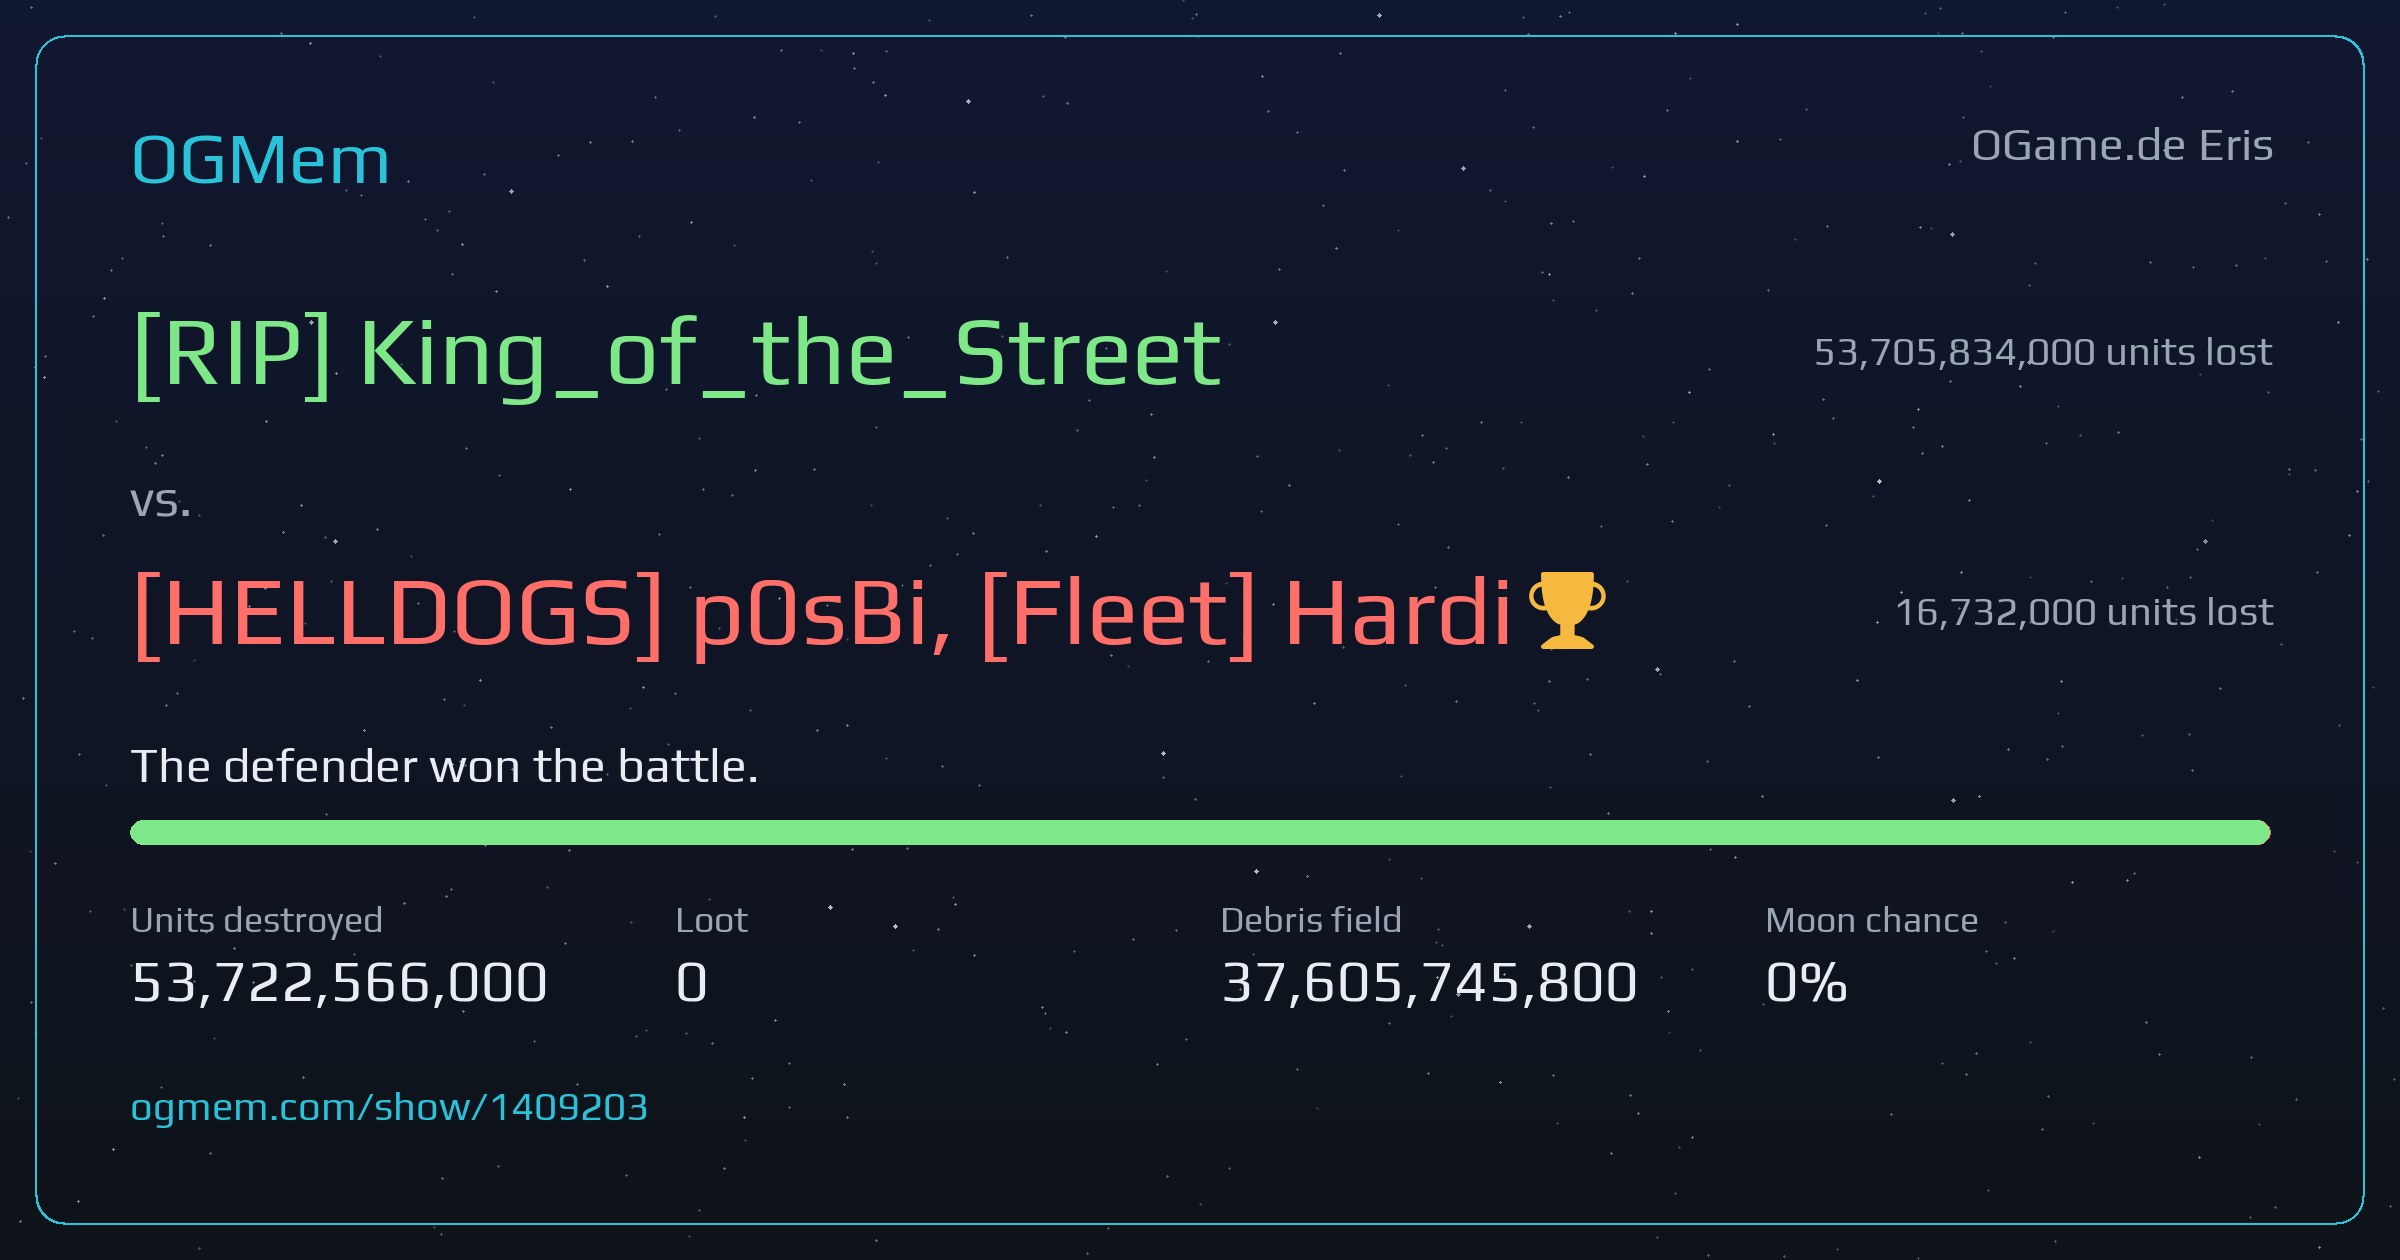Viewport: 2400px width, 1260px height.
Task: Click the 53,705,834,000 units lost text
Action: coord(2043,353)
